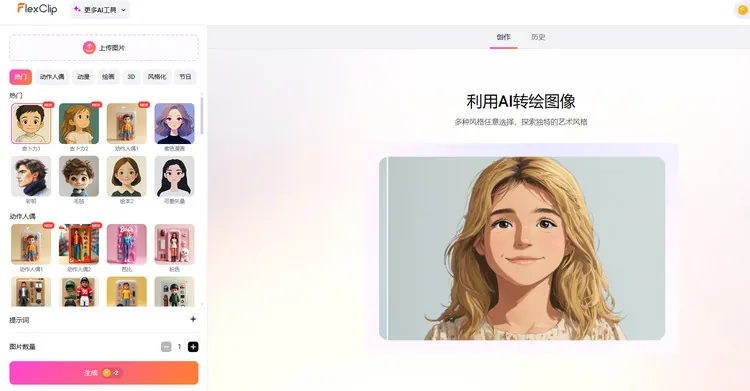Click the FlexClip logo

click(37, 9)
